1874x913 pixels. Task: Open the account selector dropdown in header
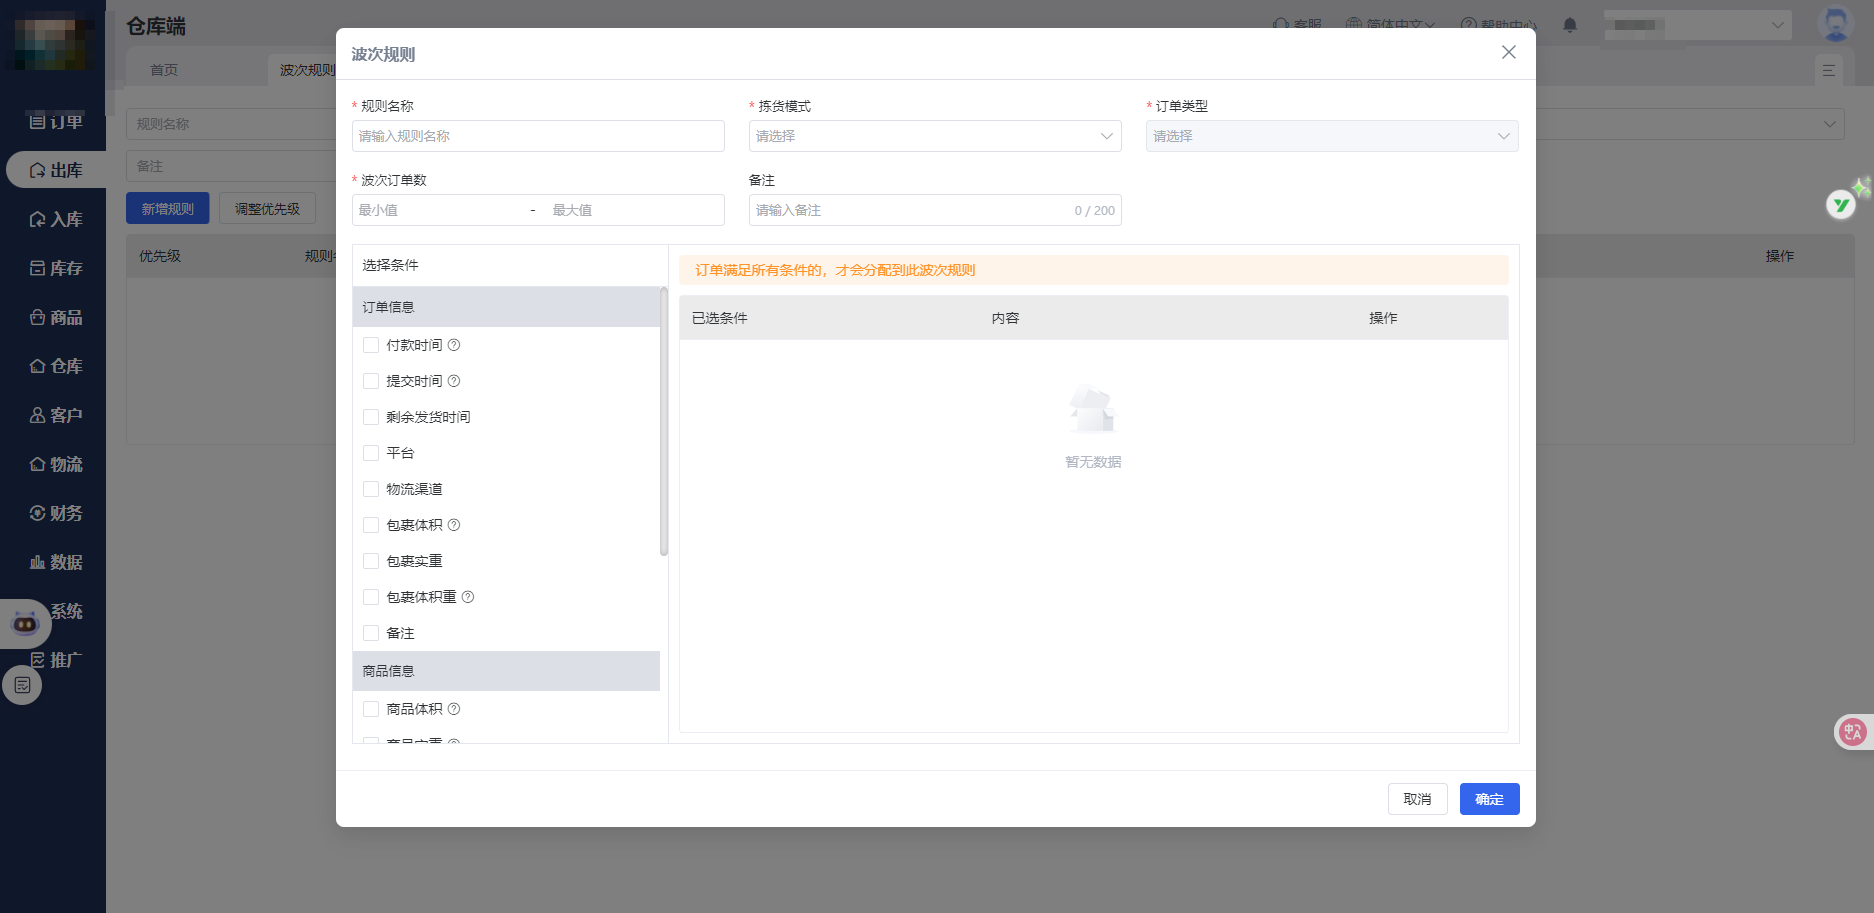tap(1698, 25)
